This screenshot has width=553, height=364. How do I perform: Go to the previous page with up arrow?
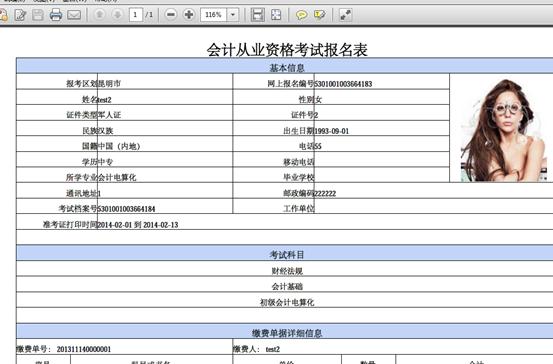click(99, 15)
